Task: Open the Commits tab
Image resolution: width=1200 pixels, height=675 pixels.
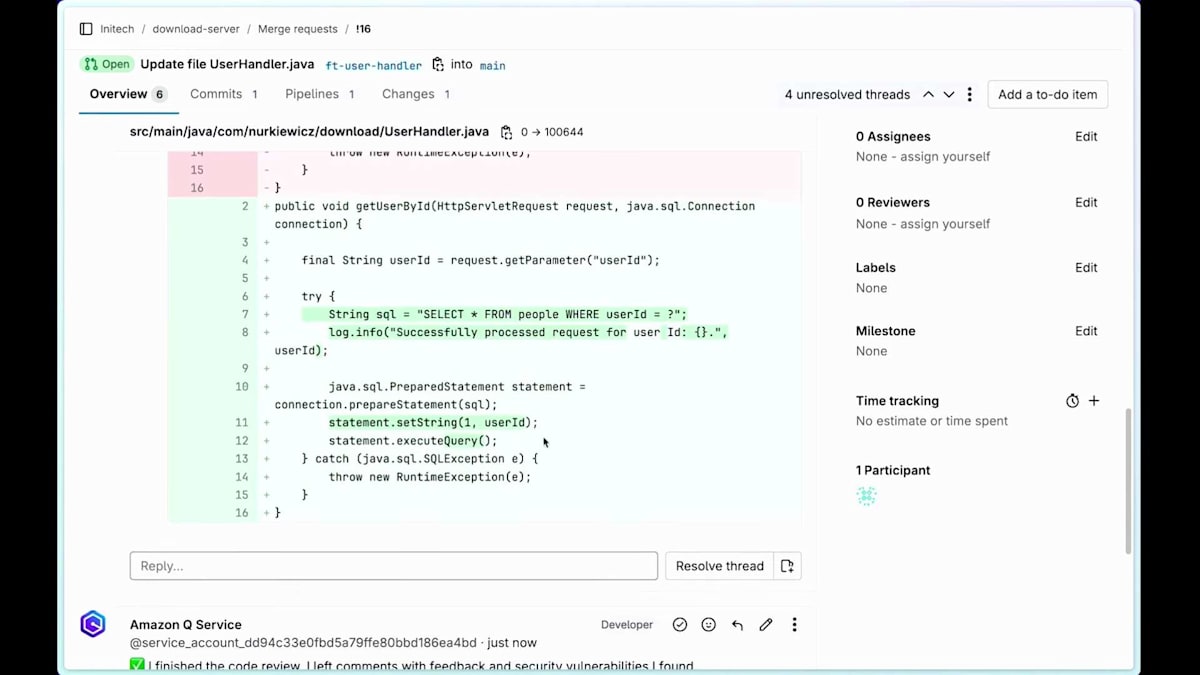Action: tap(224, 94)
